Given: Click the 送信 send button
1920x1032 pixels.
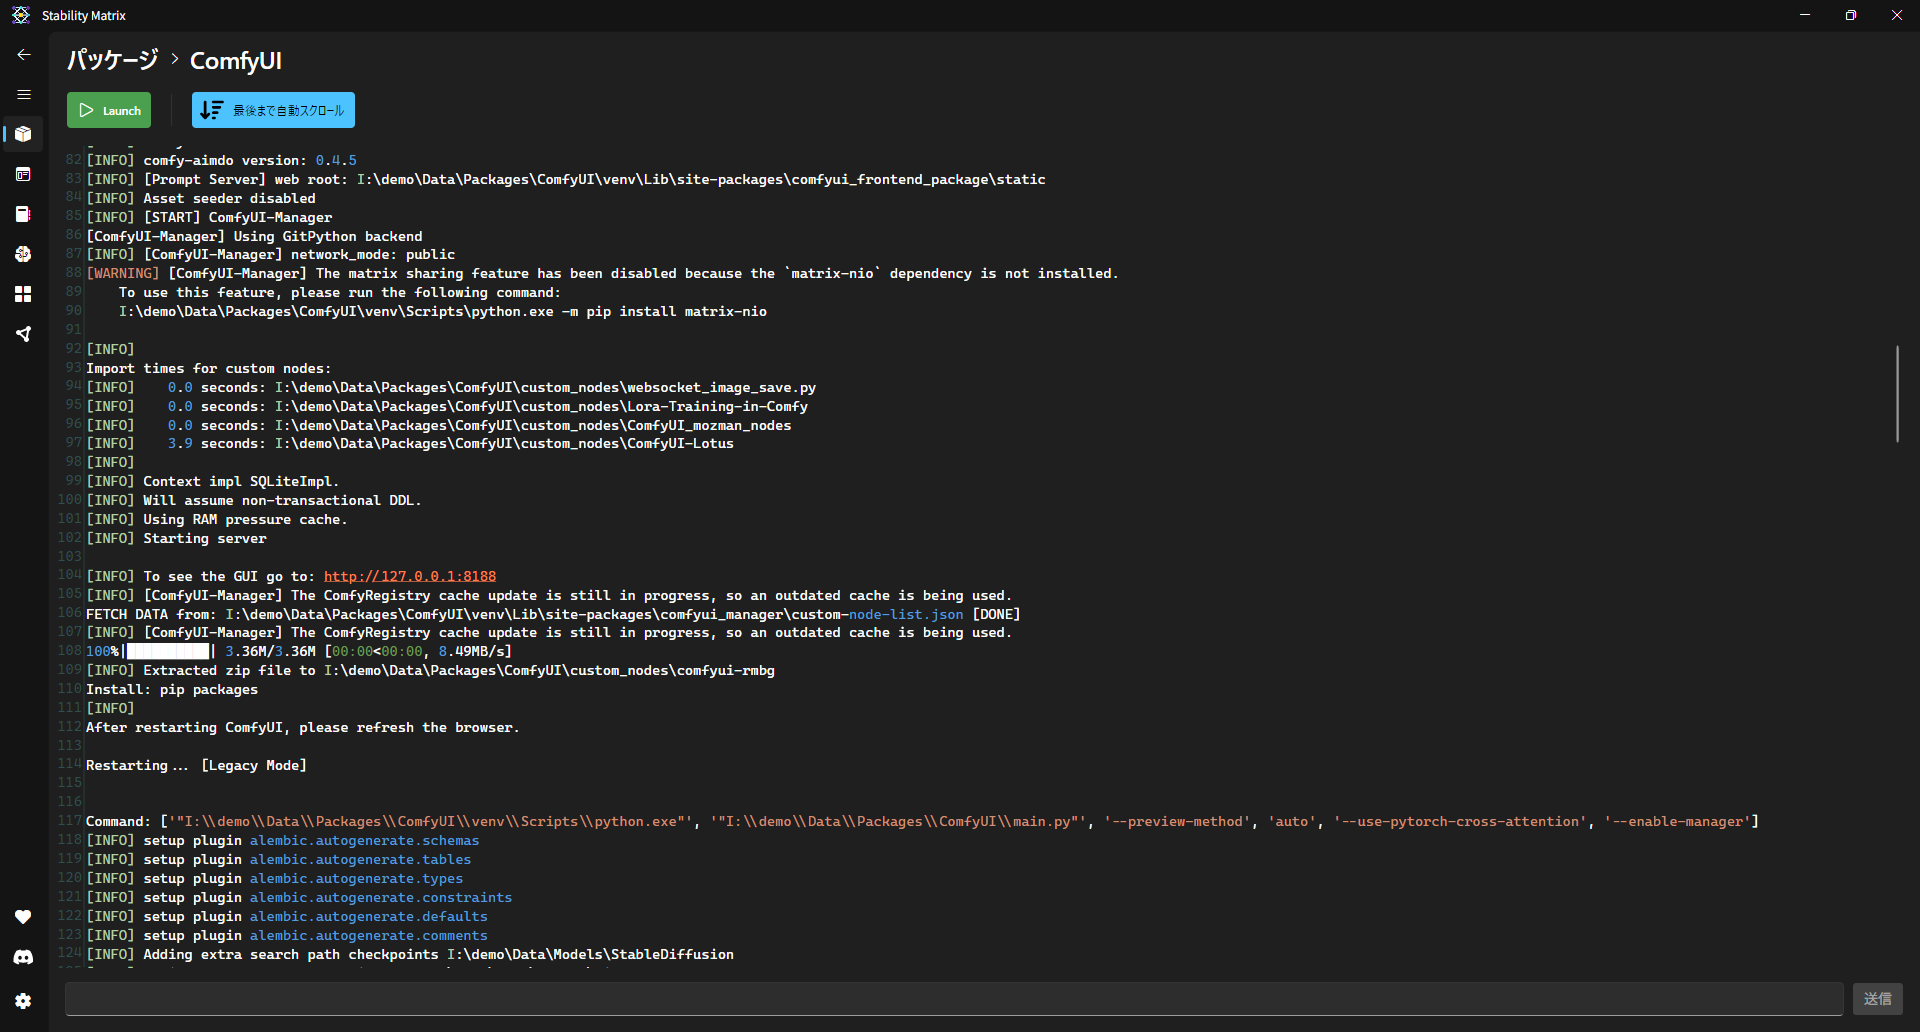Looking at the screenshot, I should point(1877,999).
